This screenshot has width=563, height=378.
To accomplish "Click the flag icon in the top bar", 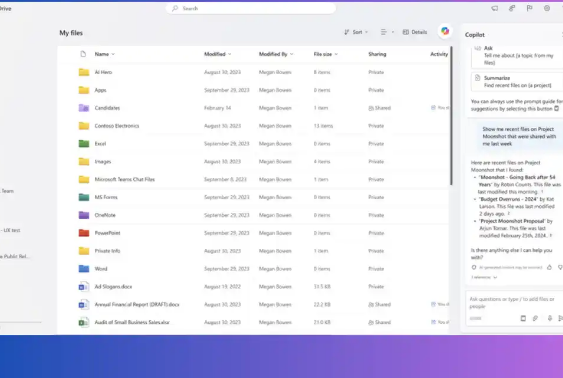I will [x=529, y=8].
